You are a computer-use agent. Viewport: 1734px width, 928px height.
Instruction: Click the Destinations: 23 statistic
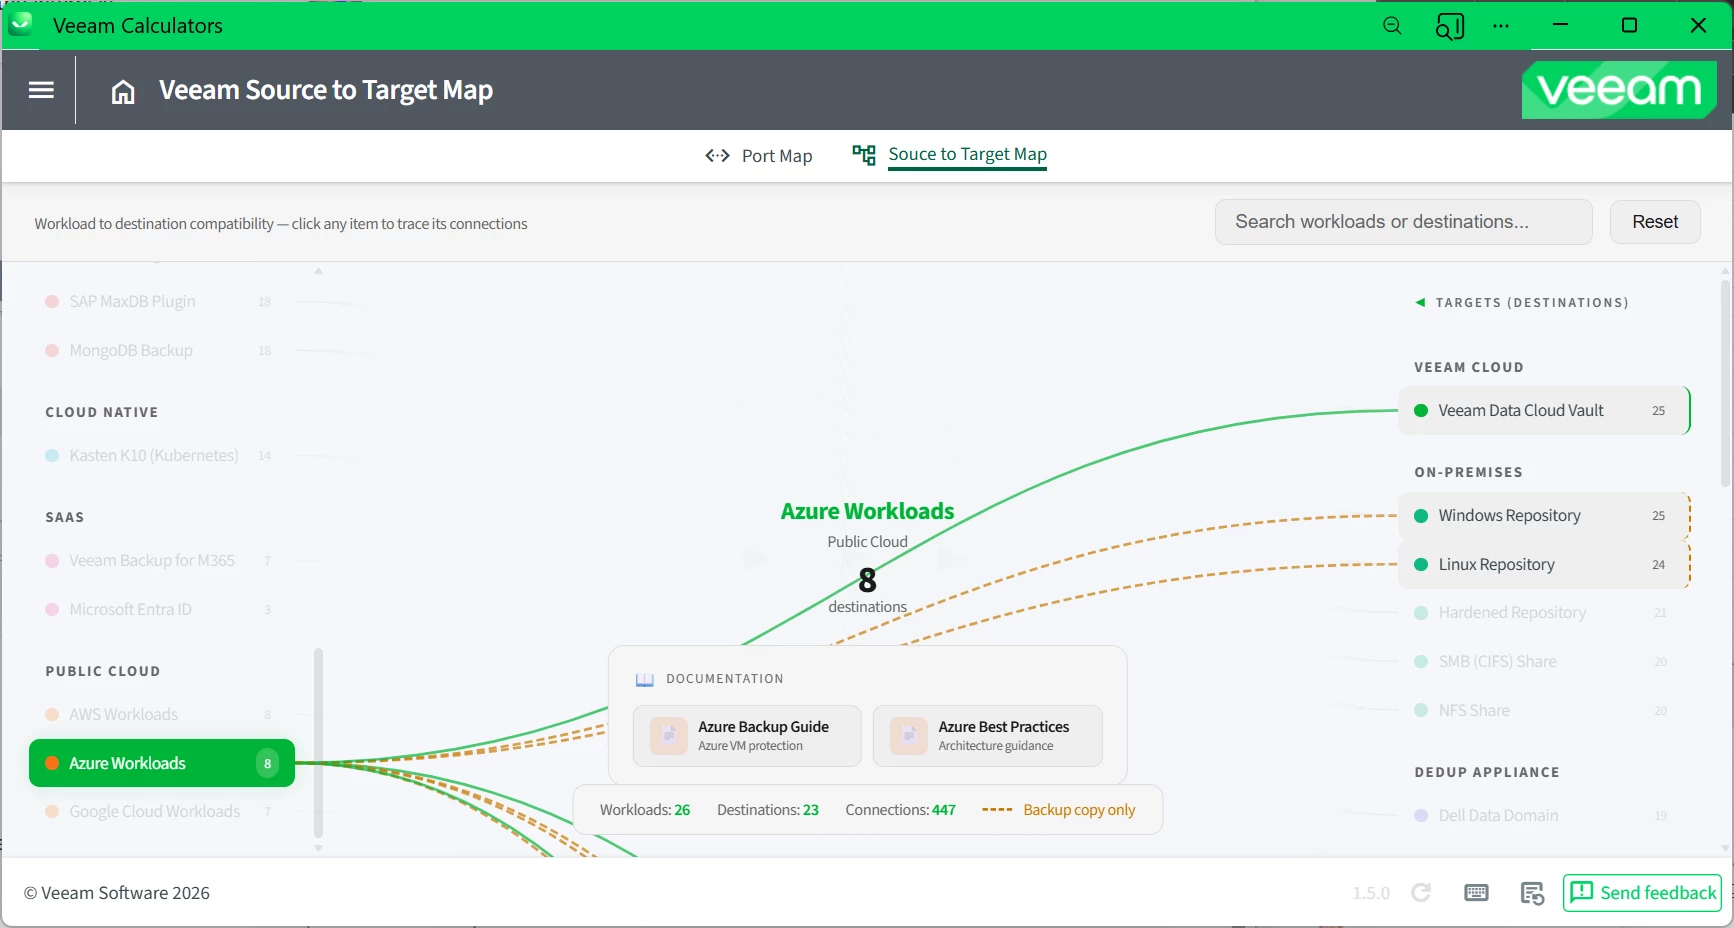[768, 810]
